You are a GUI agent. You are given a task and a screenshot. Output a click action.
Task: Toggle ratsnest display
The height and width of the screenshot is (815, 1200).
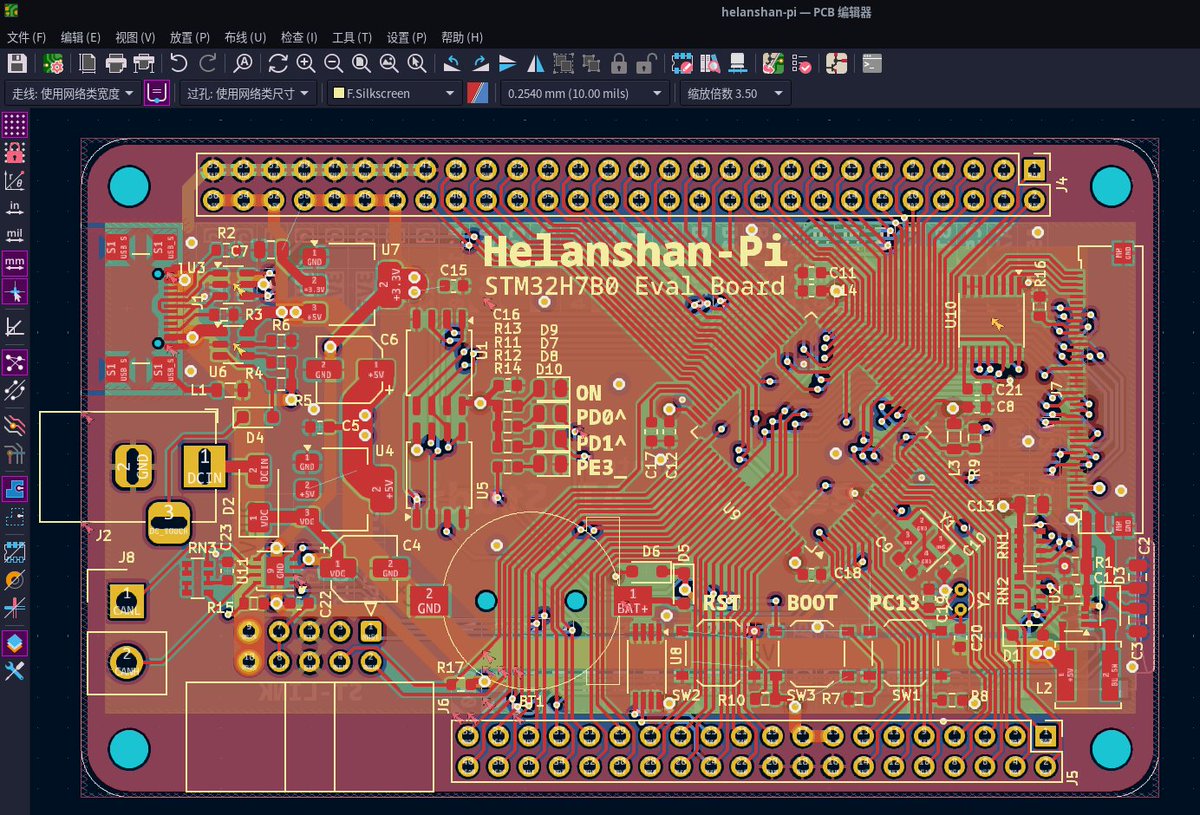14,362
